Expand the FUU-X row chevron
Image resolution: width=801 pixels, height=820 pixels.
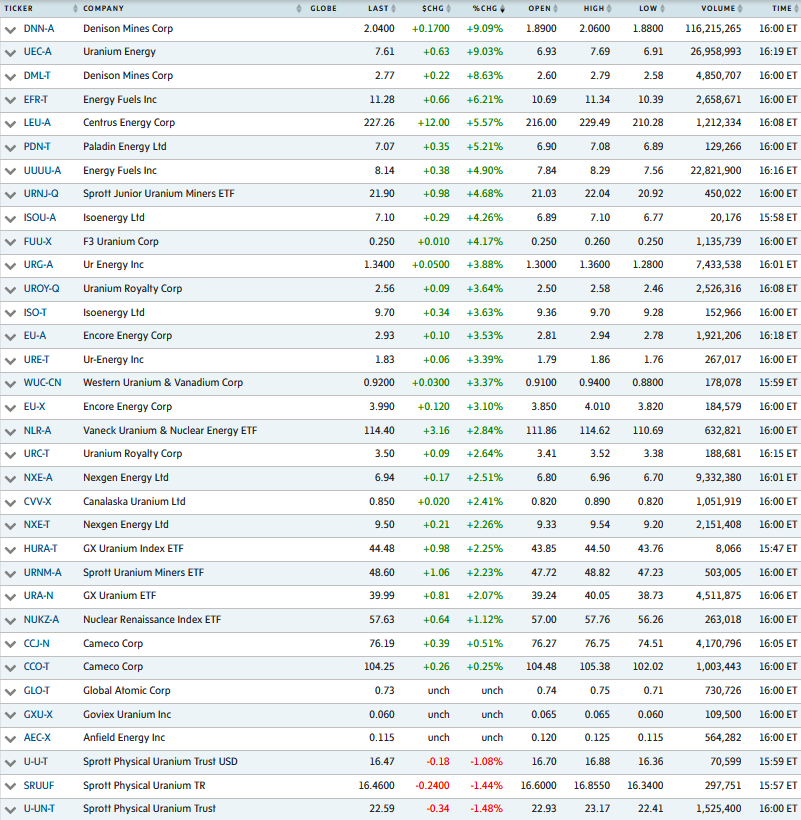click(10, 243)
